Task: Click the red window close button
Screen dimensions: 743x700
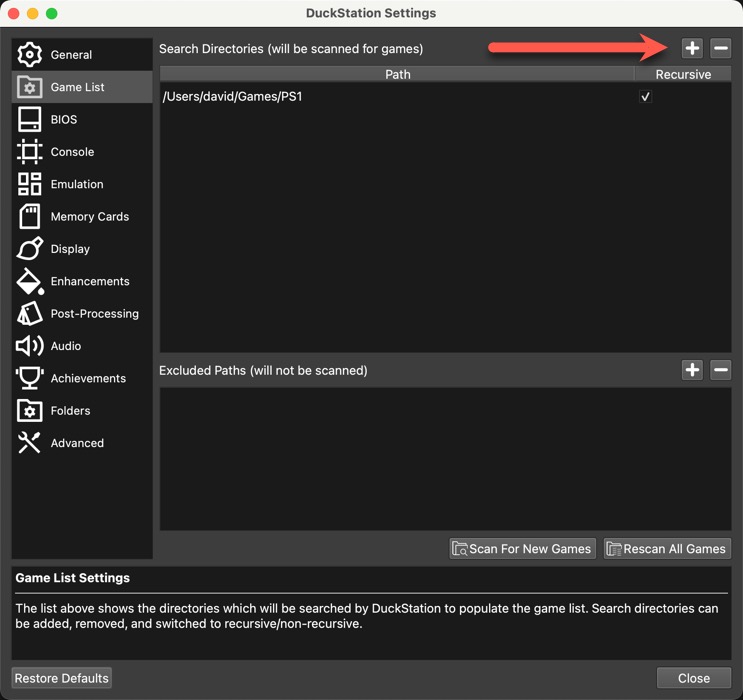Action: [x=13, y=13]
